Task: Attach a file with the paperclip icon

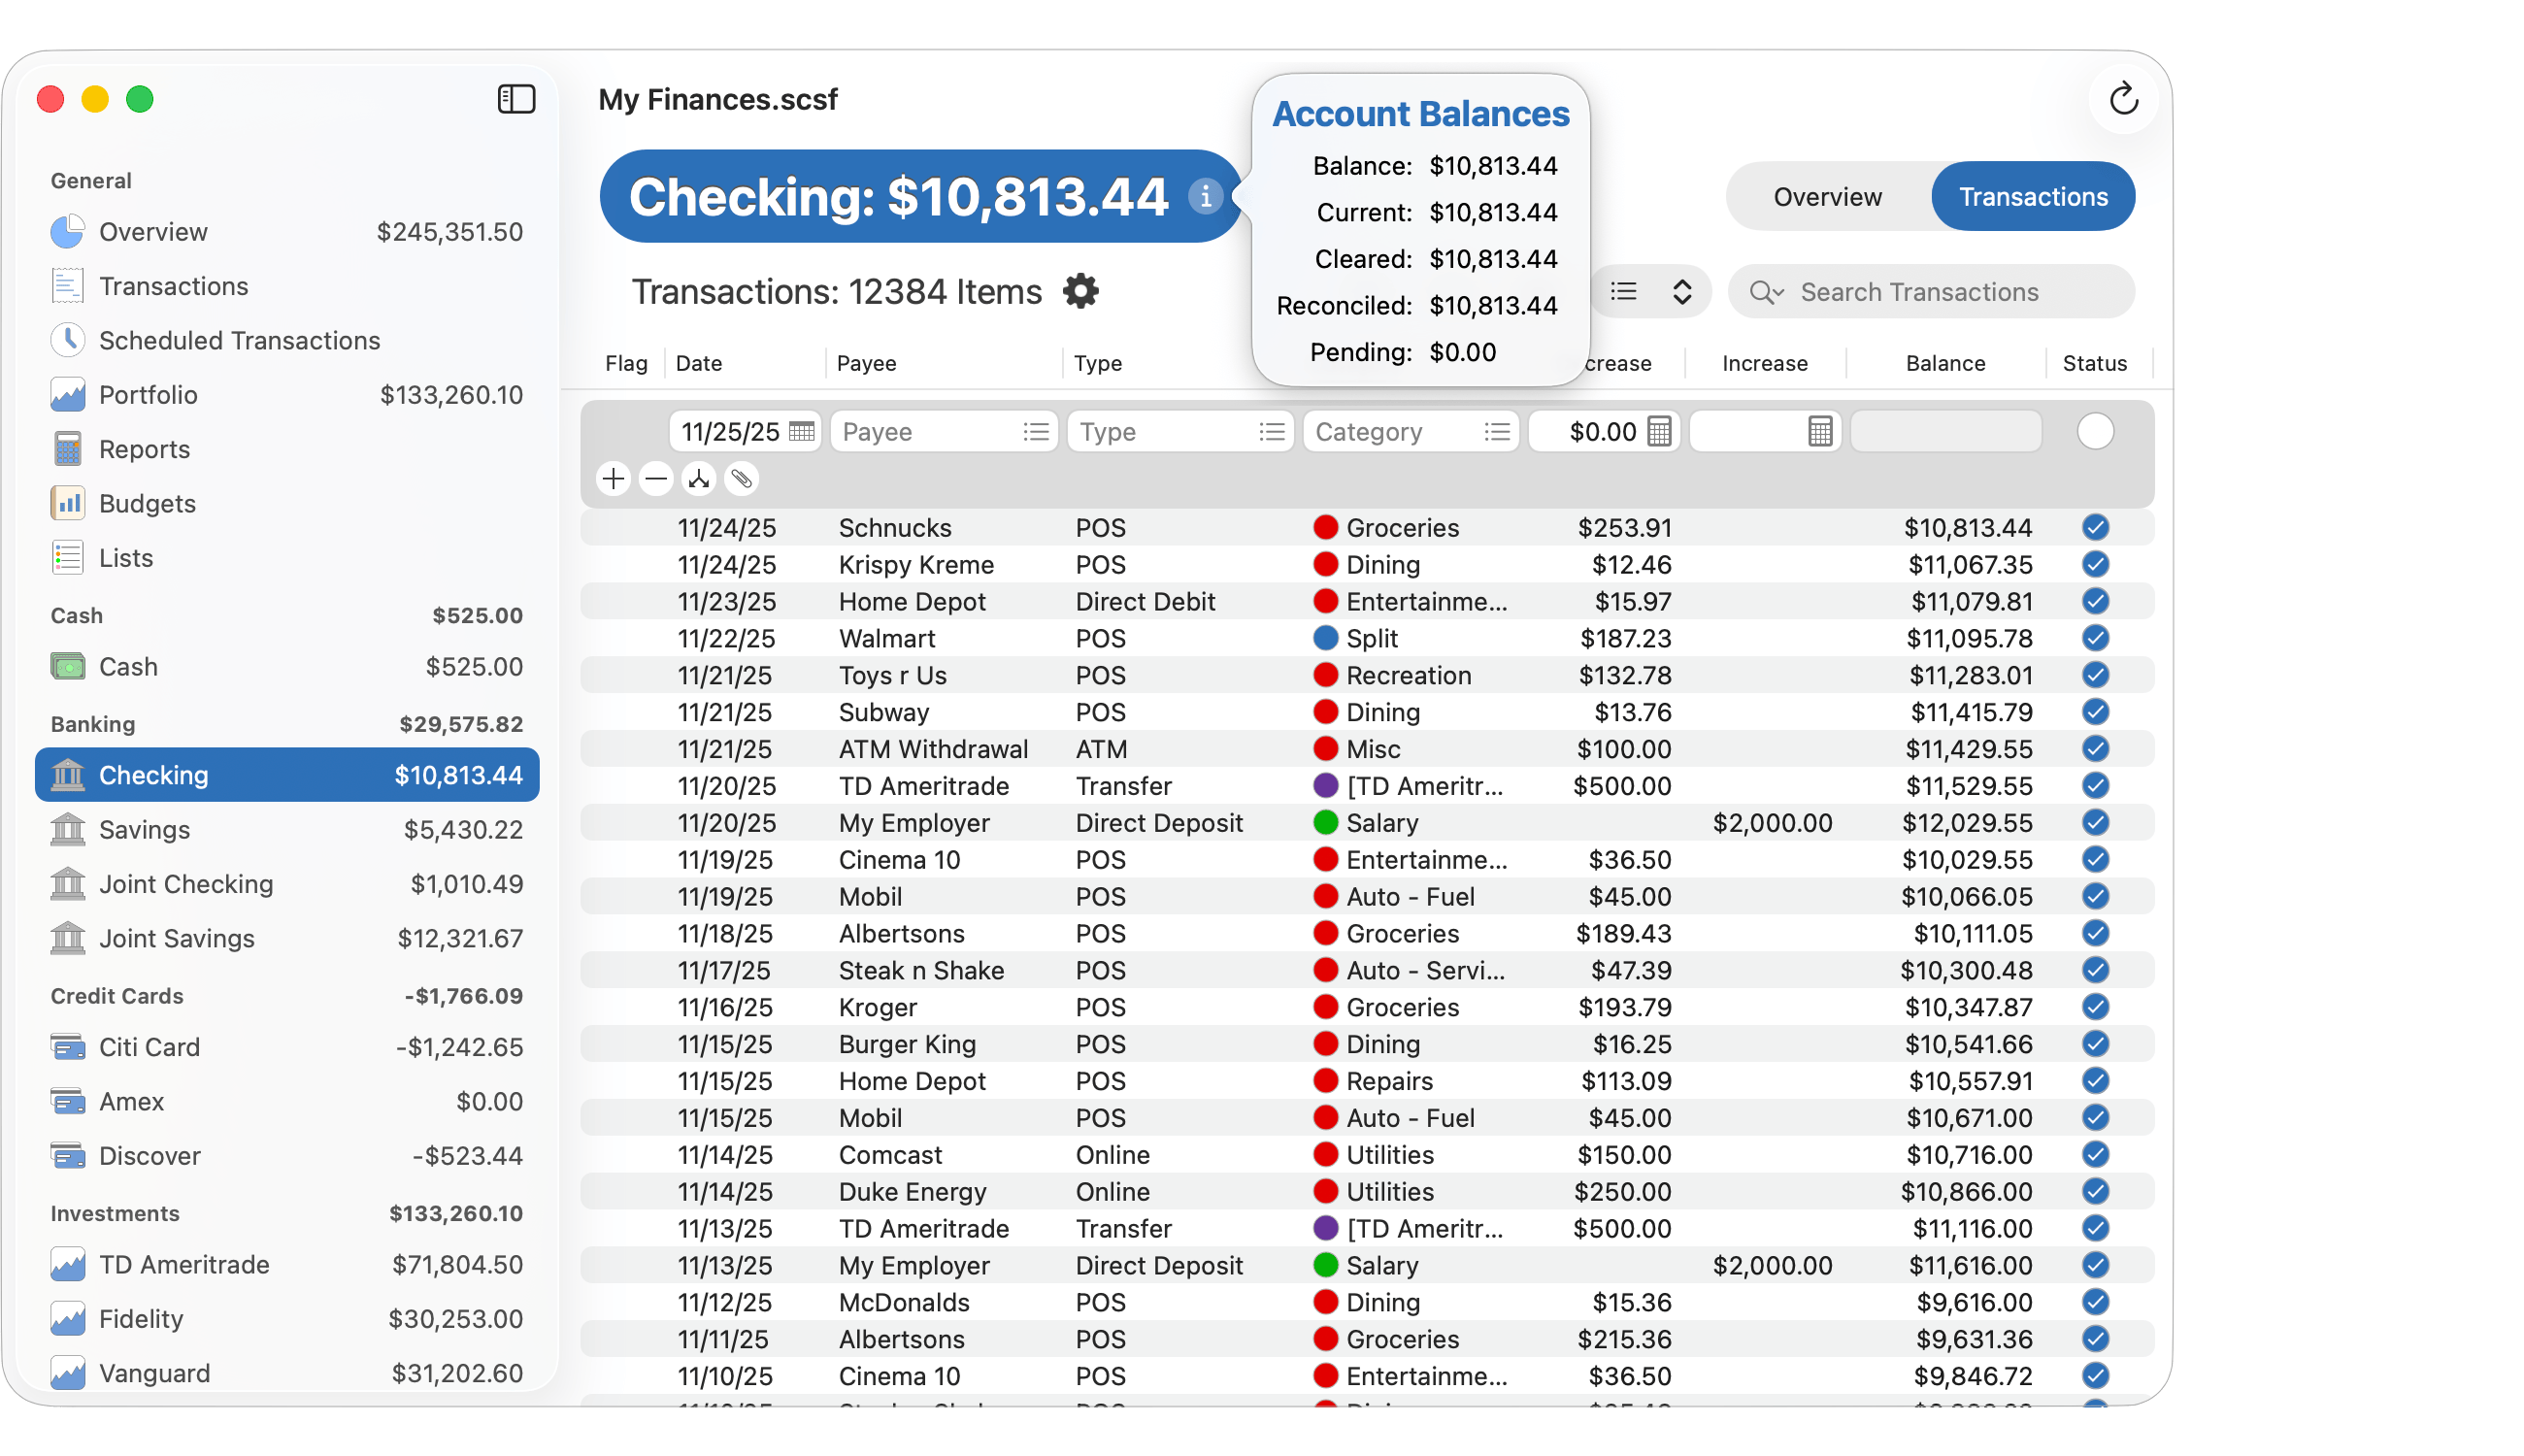Action: (x=740, y=479)
